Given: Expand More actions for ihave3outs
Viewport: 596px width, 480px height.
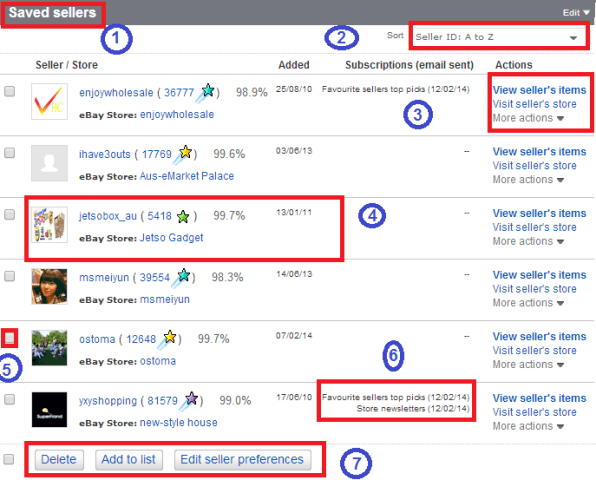Looking at the screenshot, I should 528,180.
